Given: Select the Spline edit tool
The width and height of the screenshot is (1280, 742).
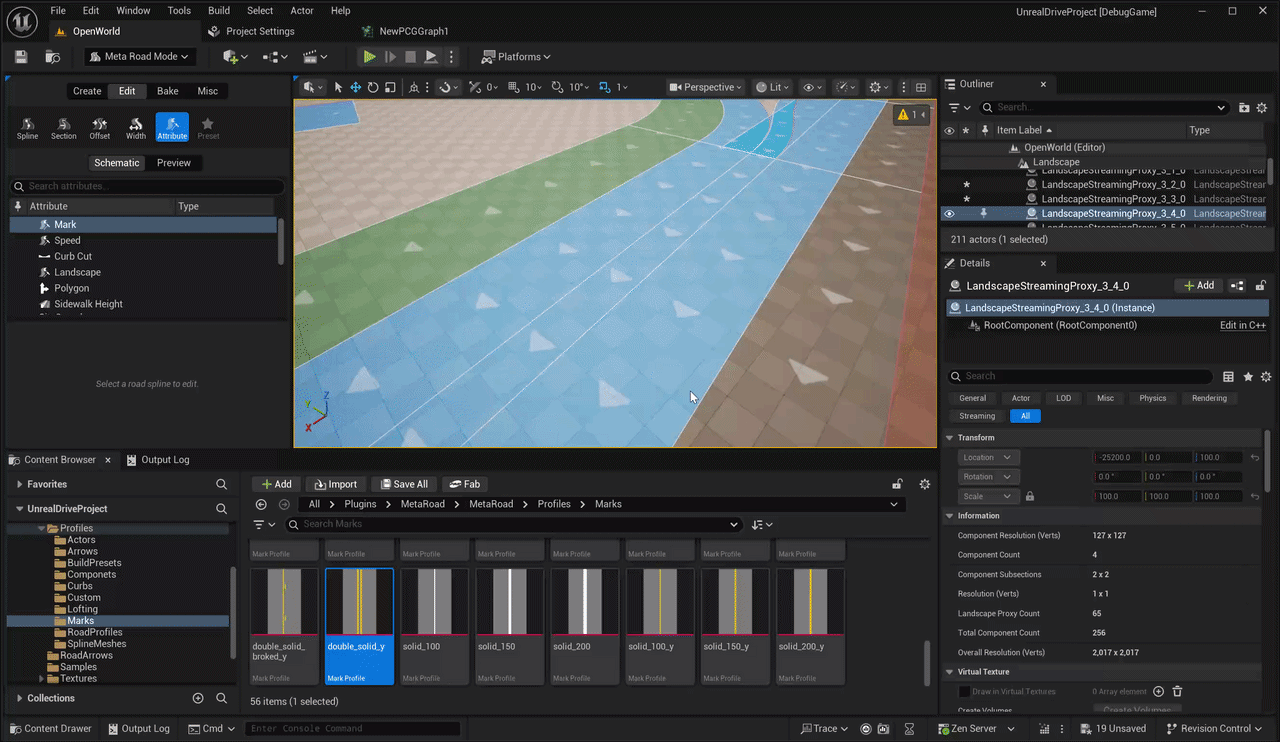Looking at the screenshot, I should click(27, 128).
